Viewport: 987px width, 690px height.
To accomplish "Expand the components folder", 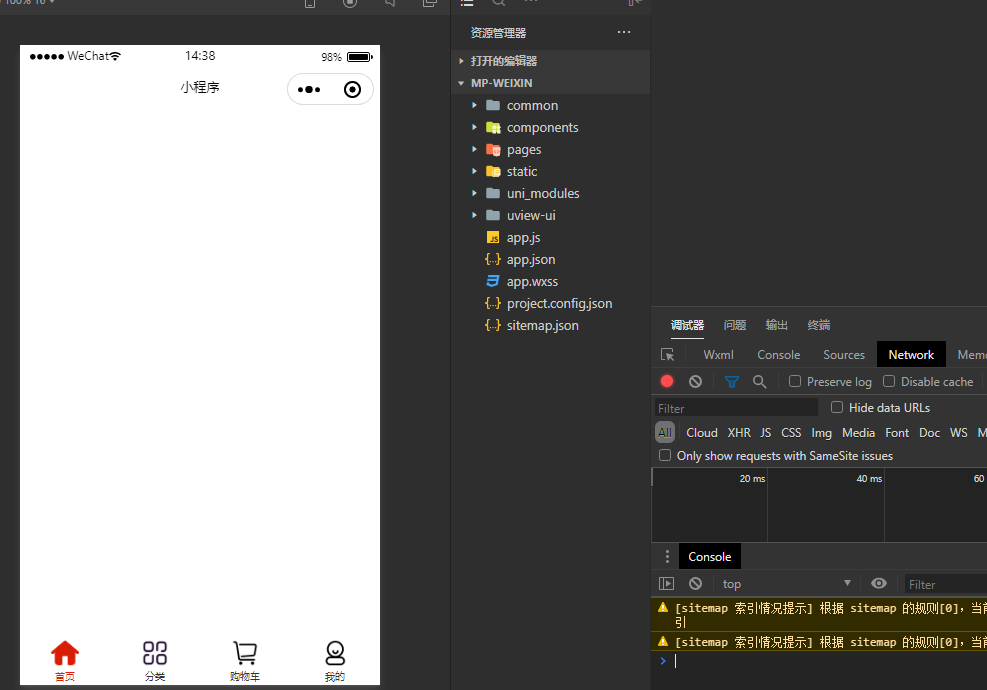I will coord(542,127).
